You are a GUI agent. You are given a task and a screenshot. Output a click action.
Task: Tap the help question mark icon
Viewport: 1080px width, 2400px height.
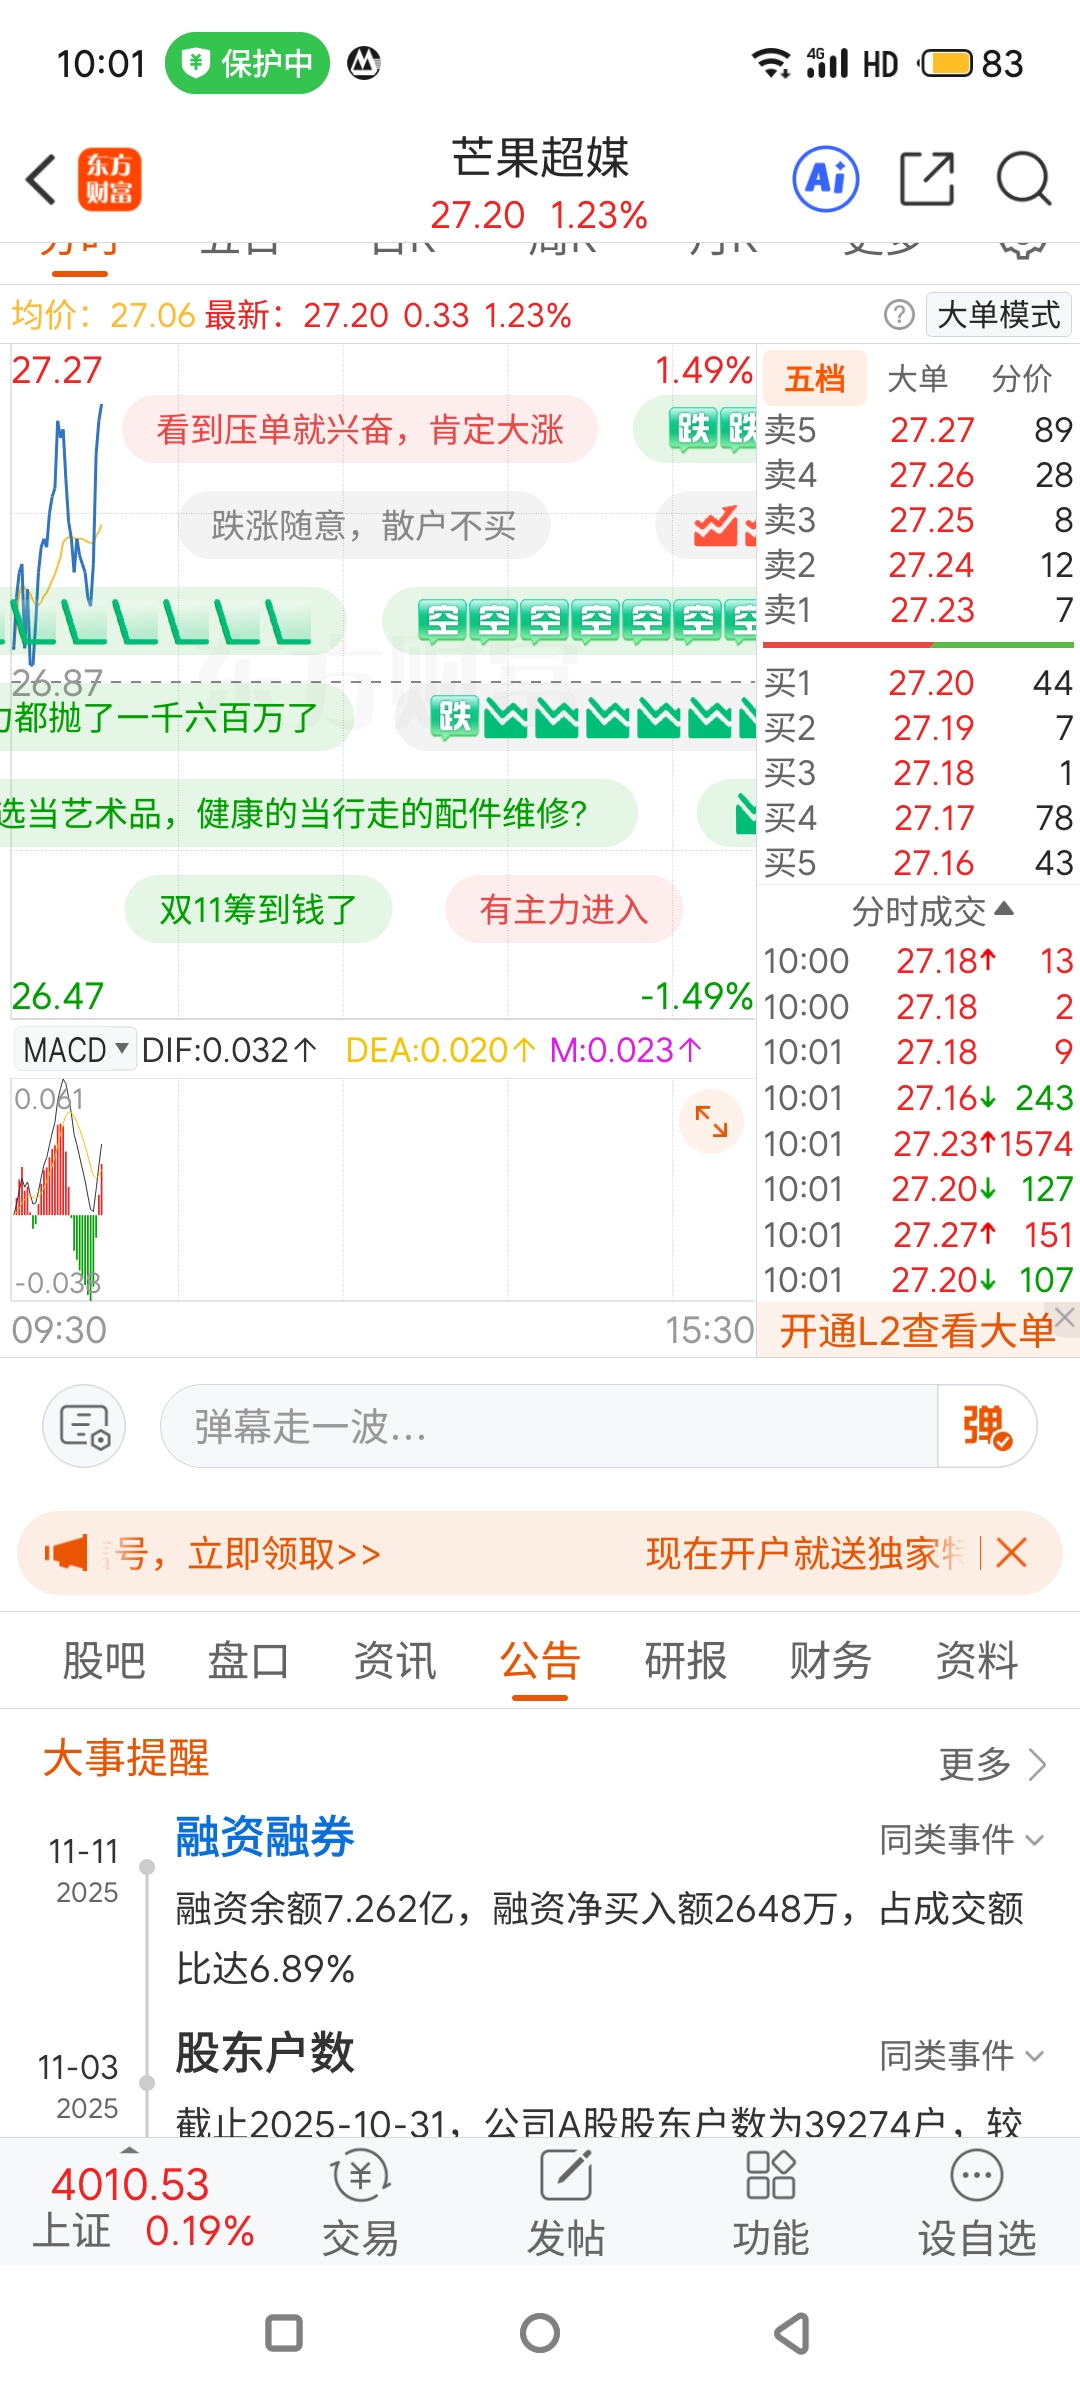[x=899, y=315]
